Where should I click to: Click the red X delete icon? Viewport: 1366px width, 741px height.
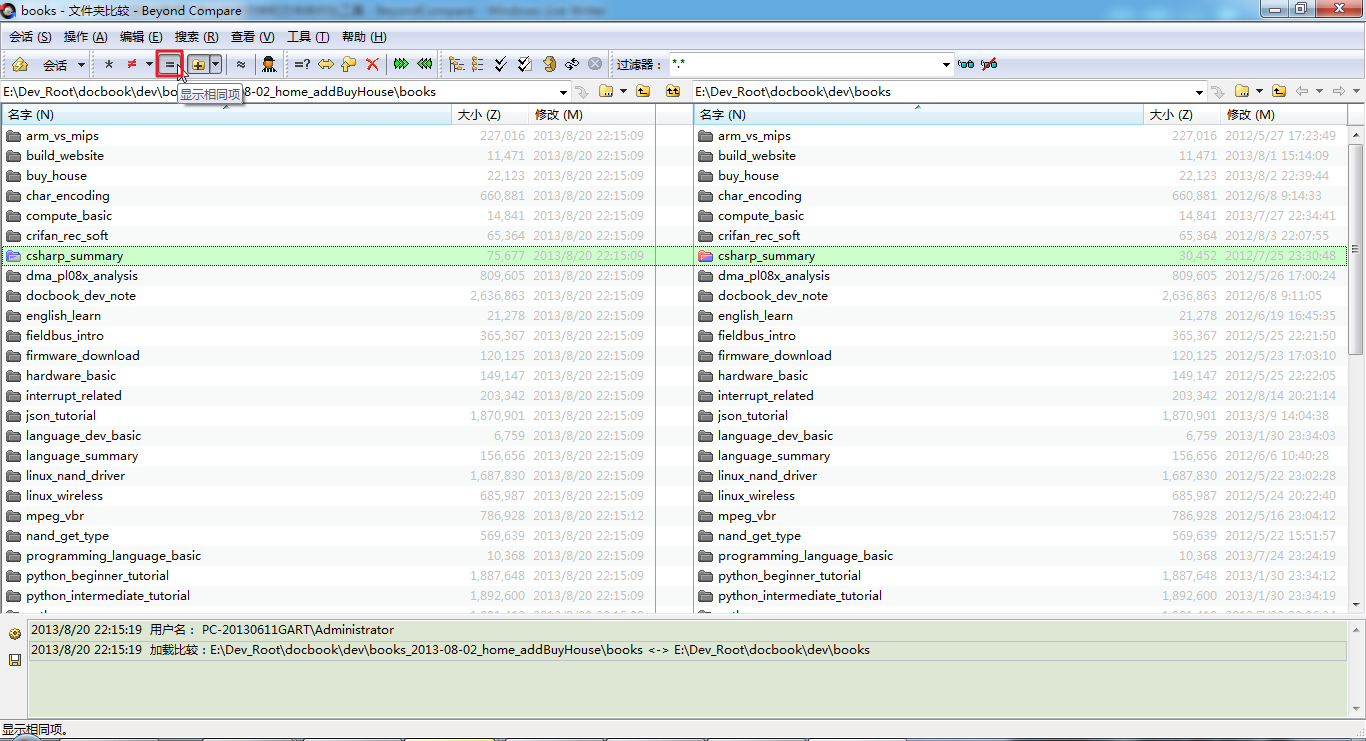[x=372, y=65]
